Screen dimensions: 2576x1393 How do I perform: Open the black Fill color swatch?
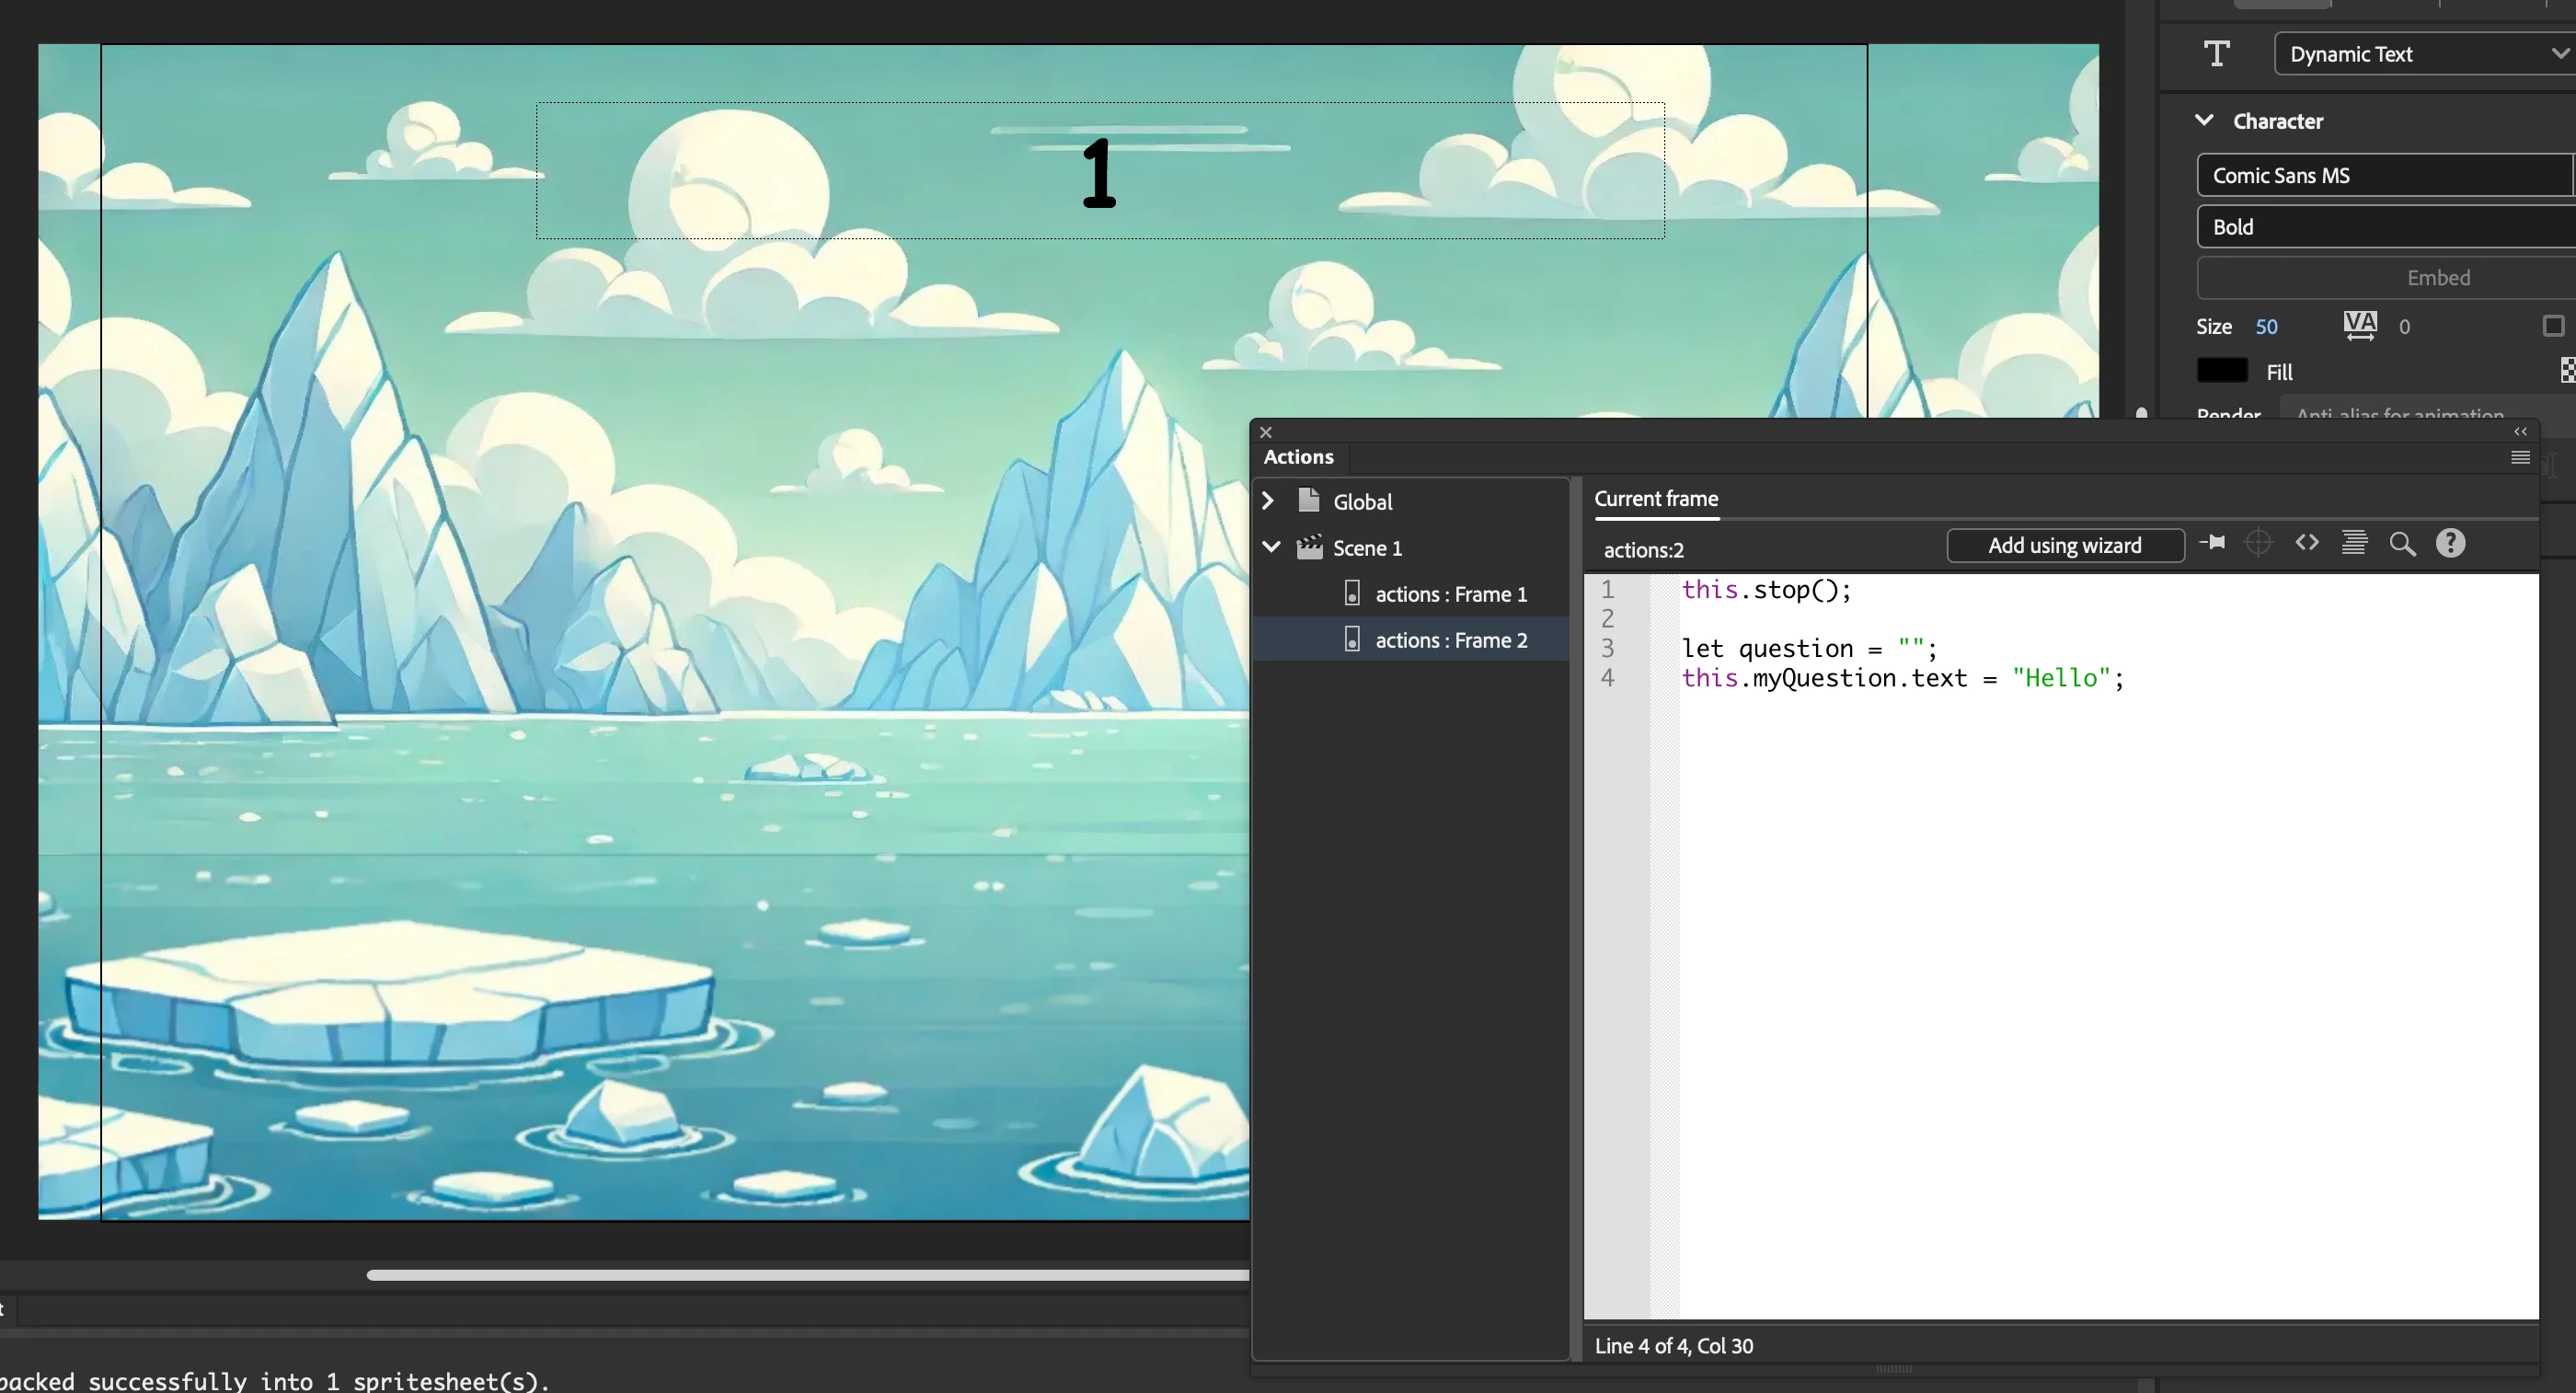[2222, 371]
